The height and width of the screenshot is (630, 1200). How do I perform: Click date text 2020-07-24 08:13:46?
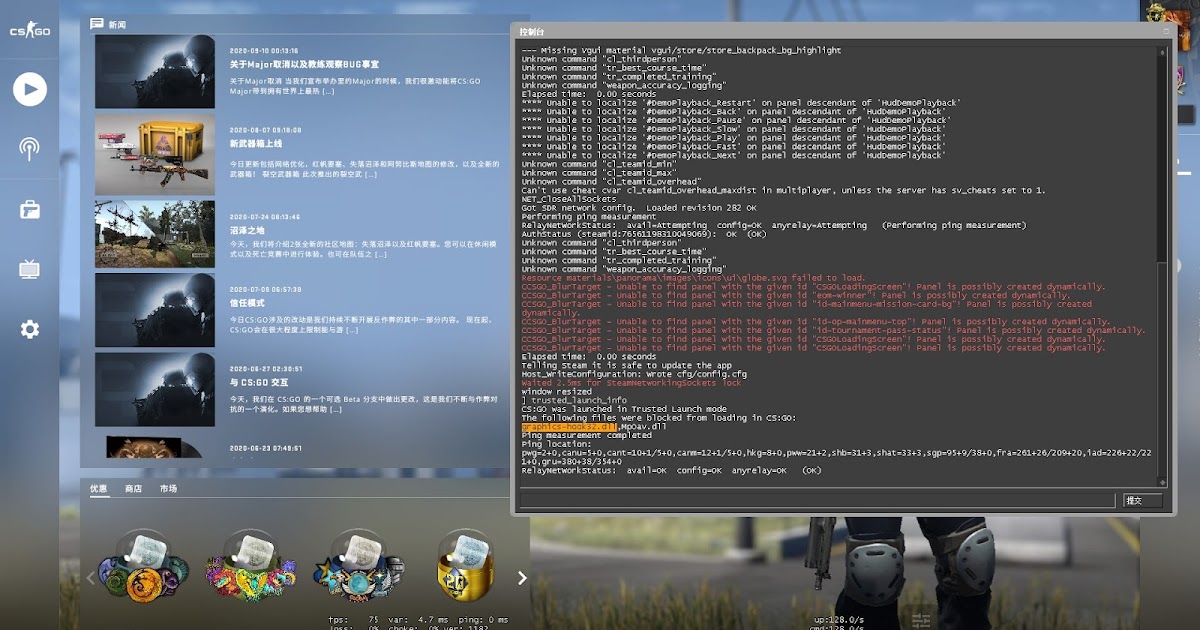[264, 216]
